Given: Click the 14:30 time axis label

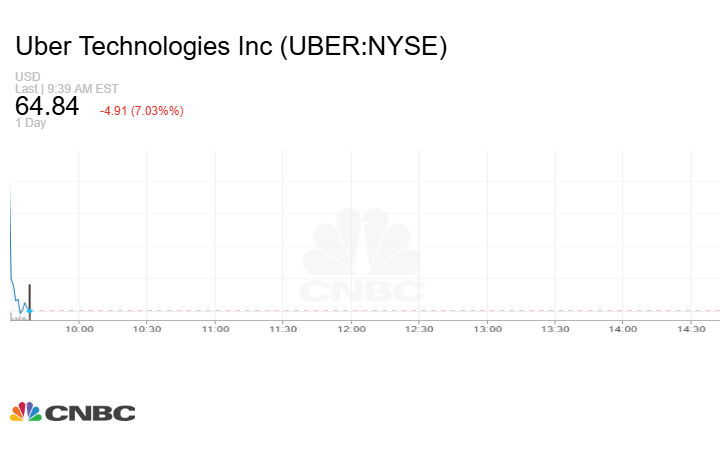Looking at the screenshot, I should click(x=690, y=328).
